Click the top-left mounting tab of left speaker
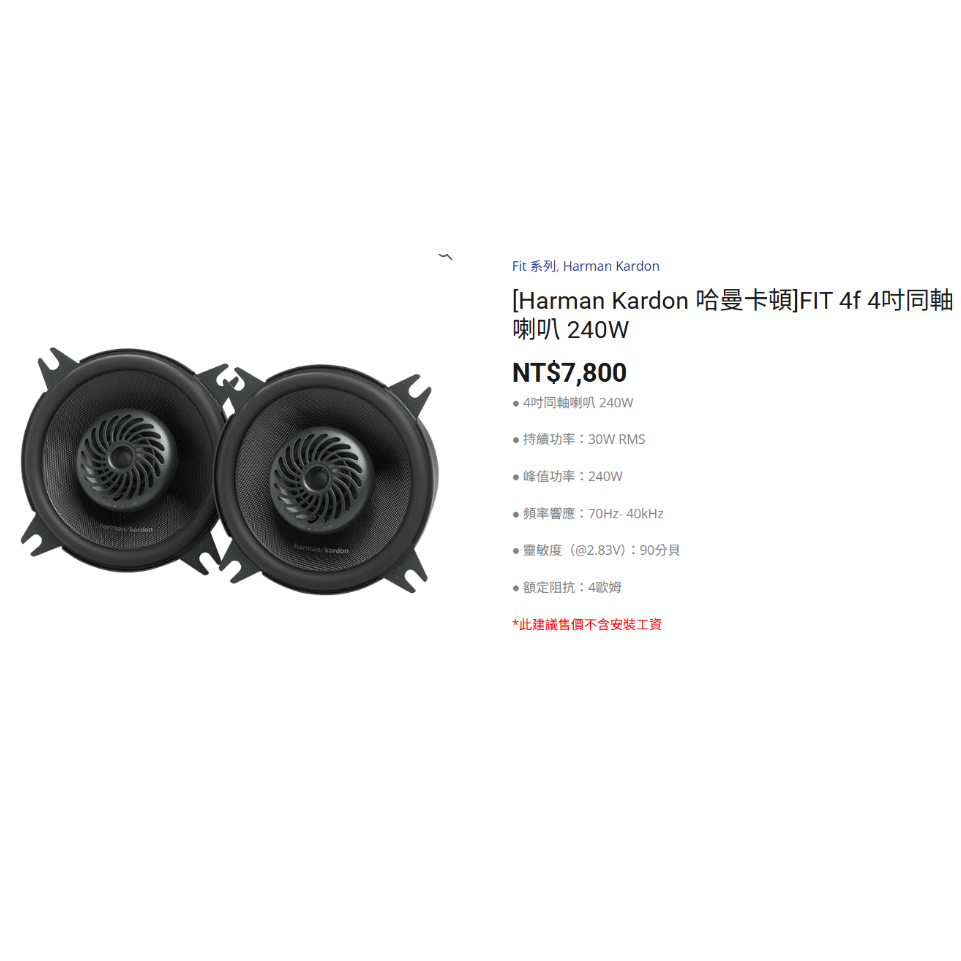Viewport: 961px width, 961px height. [x=56, y=366]
